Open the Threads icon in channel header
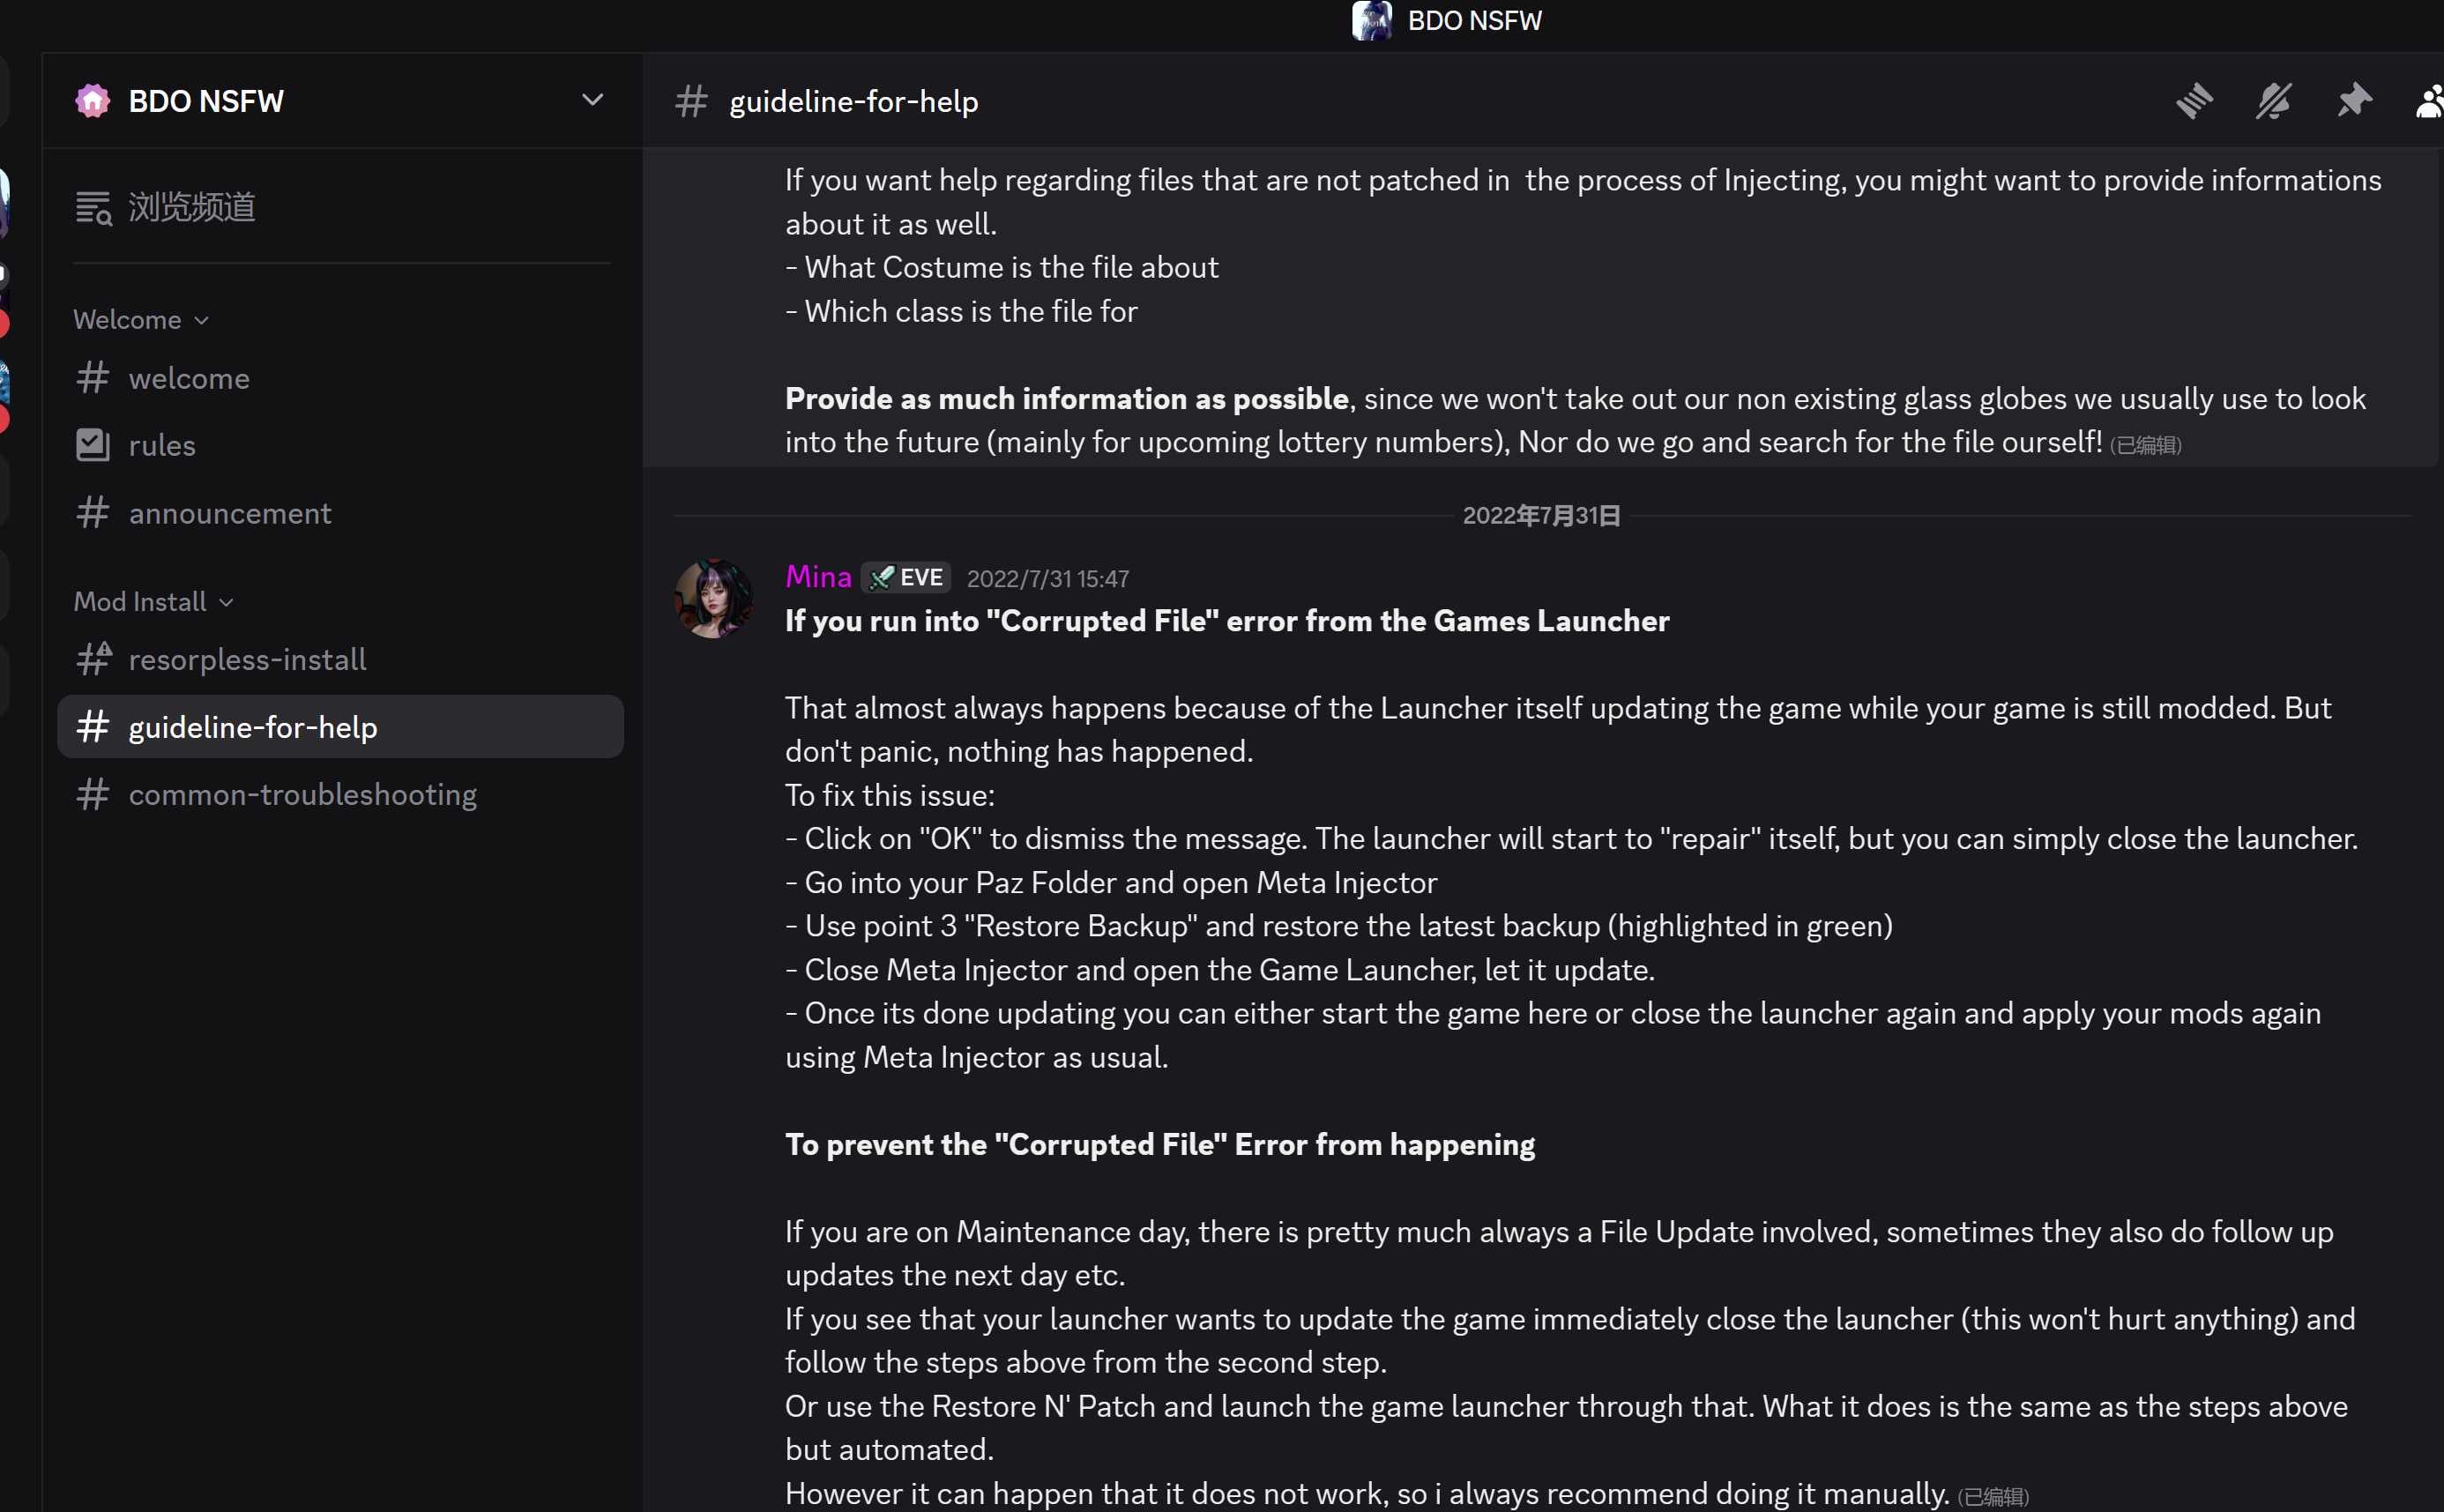The width and height of the screenshot is (2444, 1512). (x=2194, y=101)
